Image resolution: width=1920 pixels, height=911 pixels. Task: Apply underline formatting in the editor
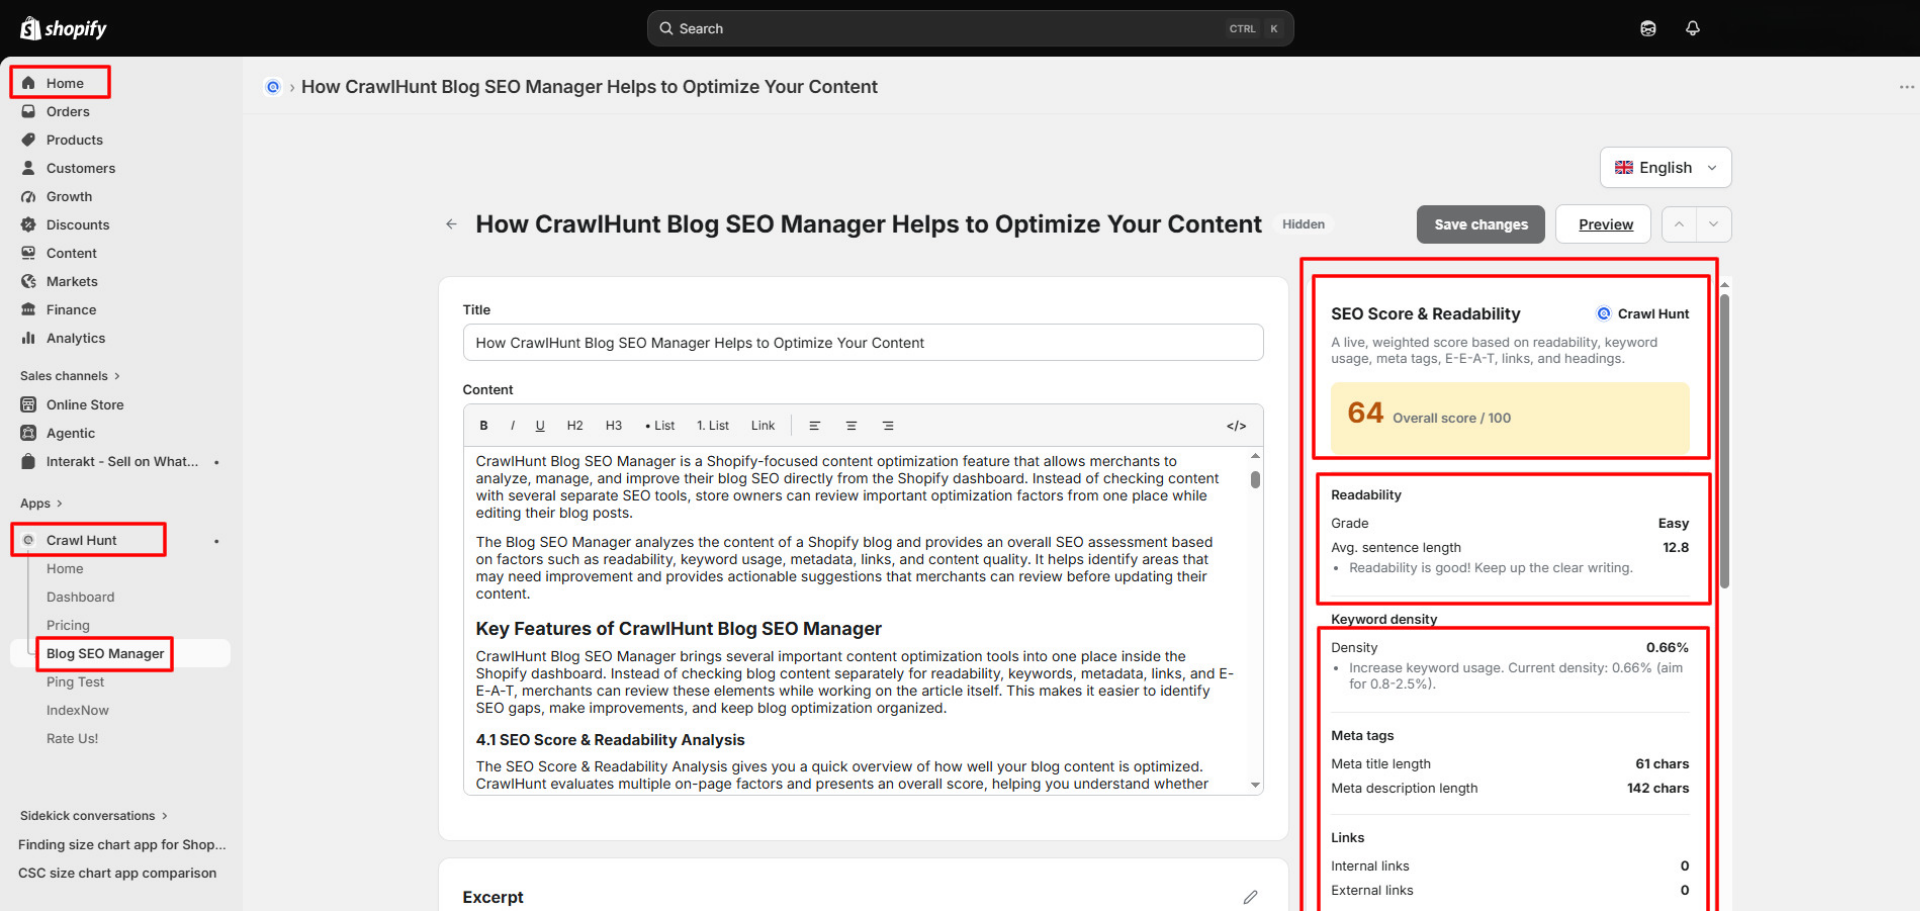point(540,426)
